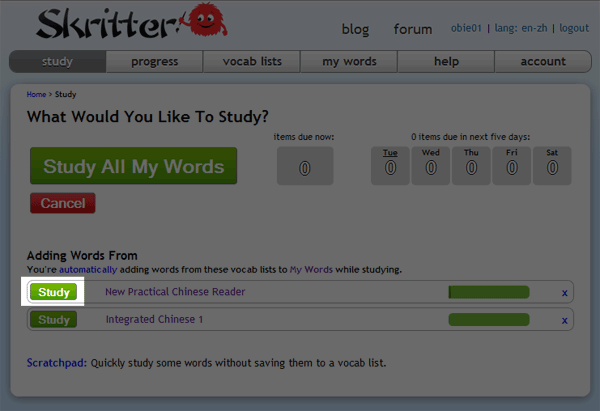Switch to the progress tab
The height and width of the screenshot is (411, 600).
pyautogui.click(x=155, y=62)
